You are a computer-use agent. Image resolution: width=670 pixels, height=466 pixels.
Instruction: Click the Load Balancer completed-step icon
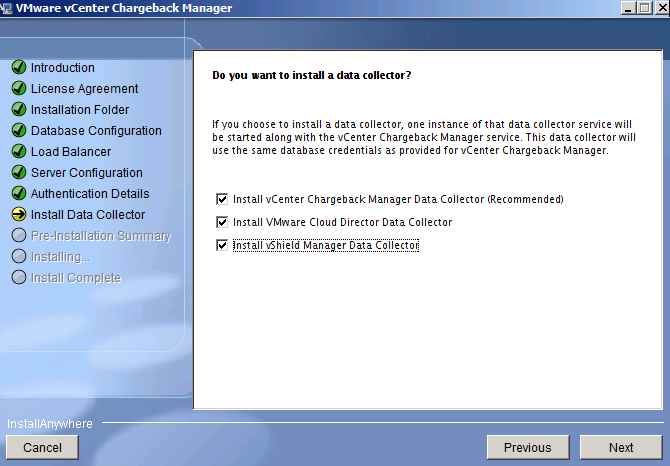19,151
